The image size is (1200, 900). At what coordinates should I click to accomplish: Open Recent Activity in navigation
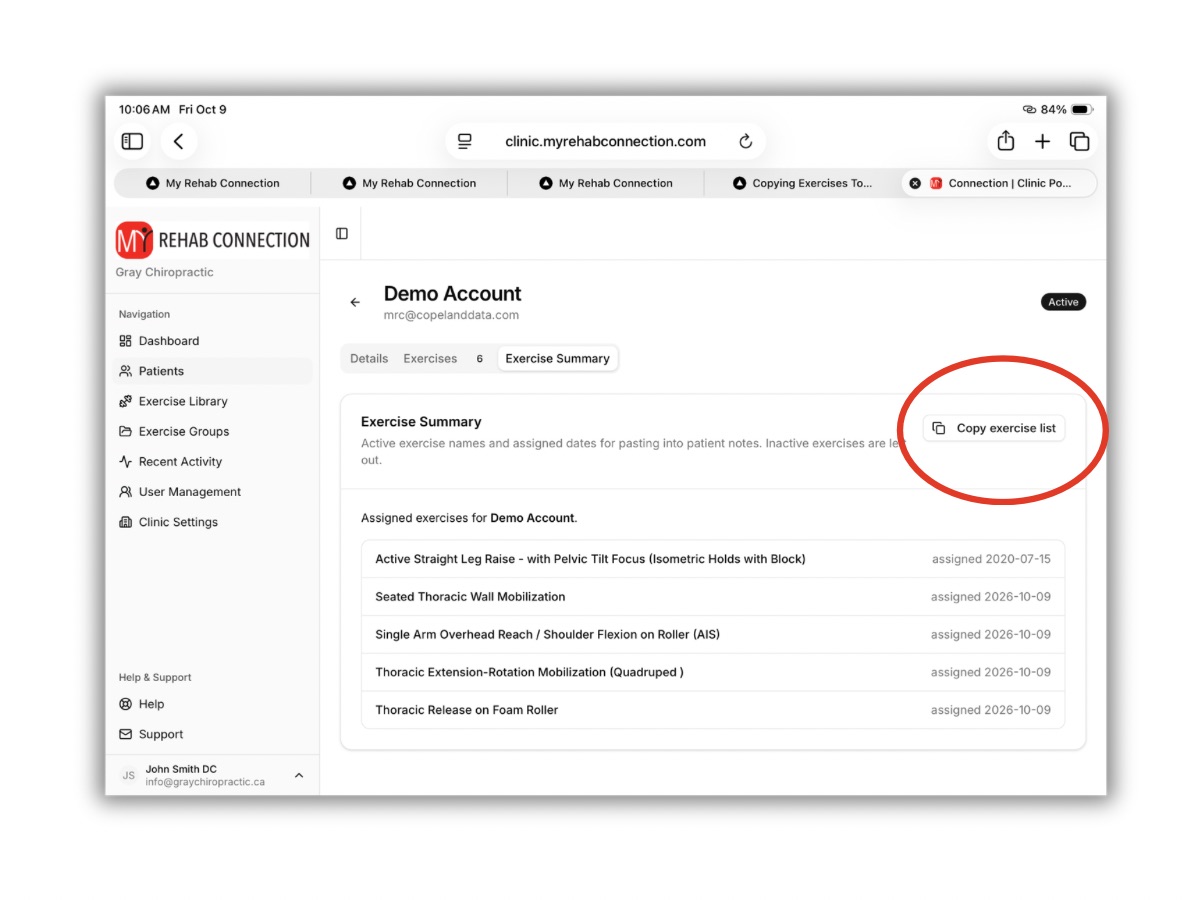(213, 461)
